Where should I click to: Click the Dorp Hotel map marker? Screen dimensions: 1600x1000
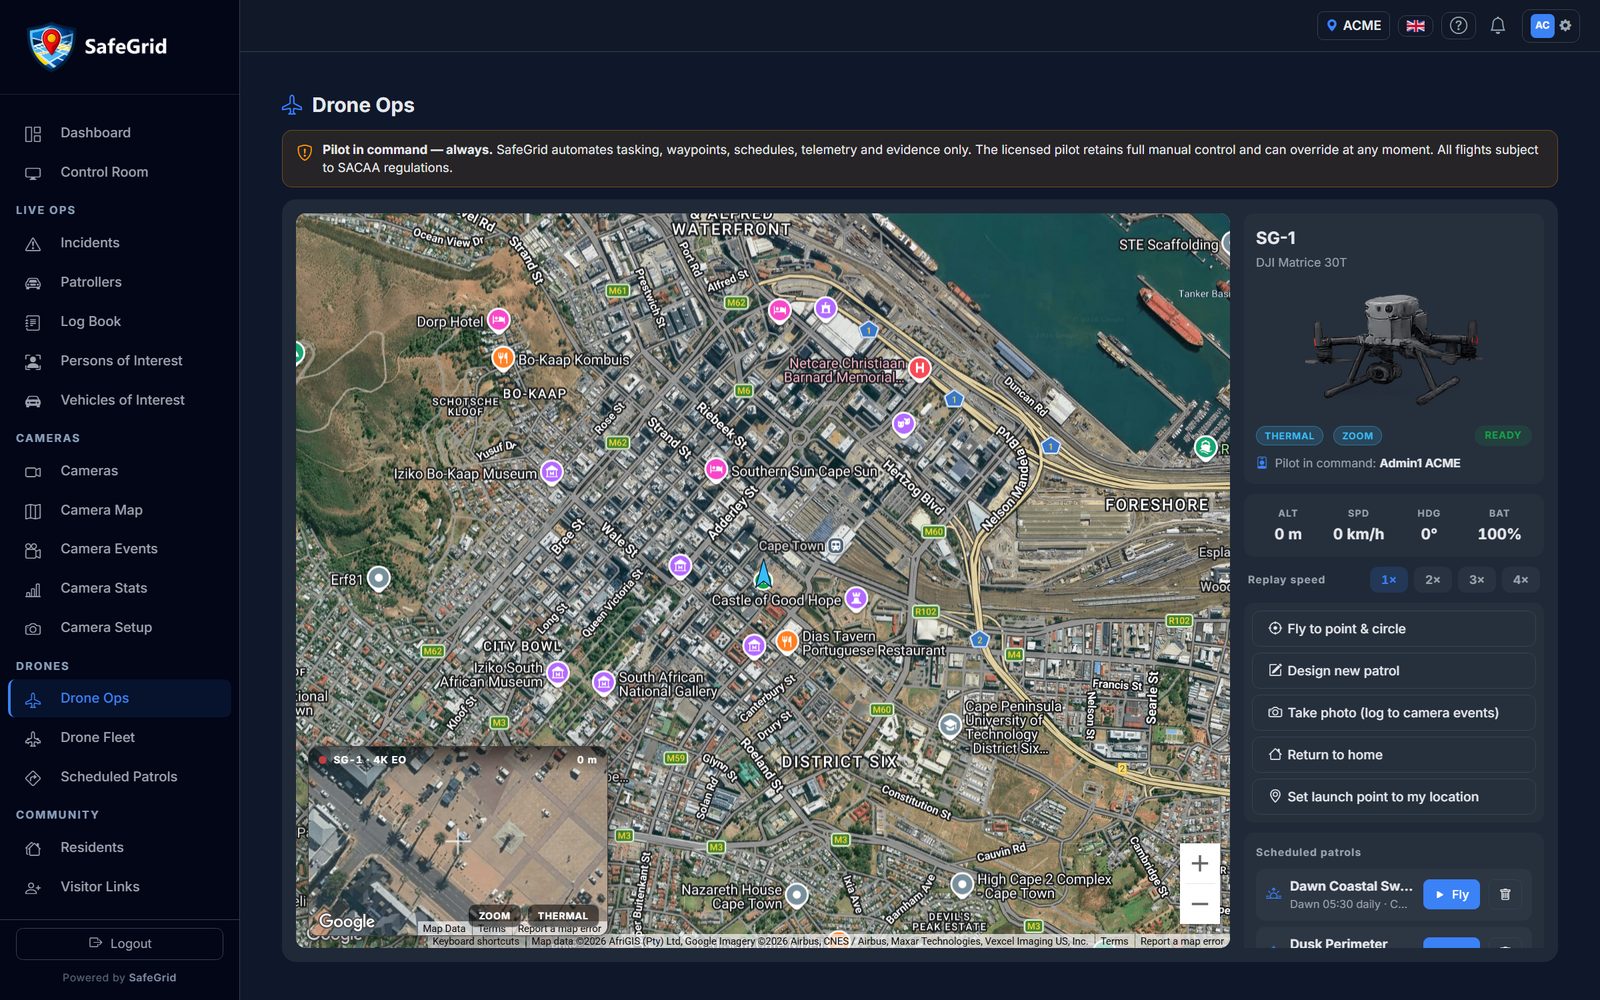(x=499, y=320)
